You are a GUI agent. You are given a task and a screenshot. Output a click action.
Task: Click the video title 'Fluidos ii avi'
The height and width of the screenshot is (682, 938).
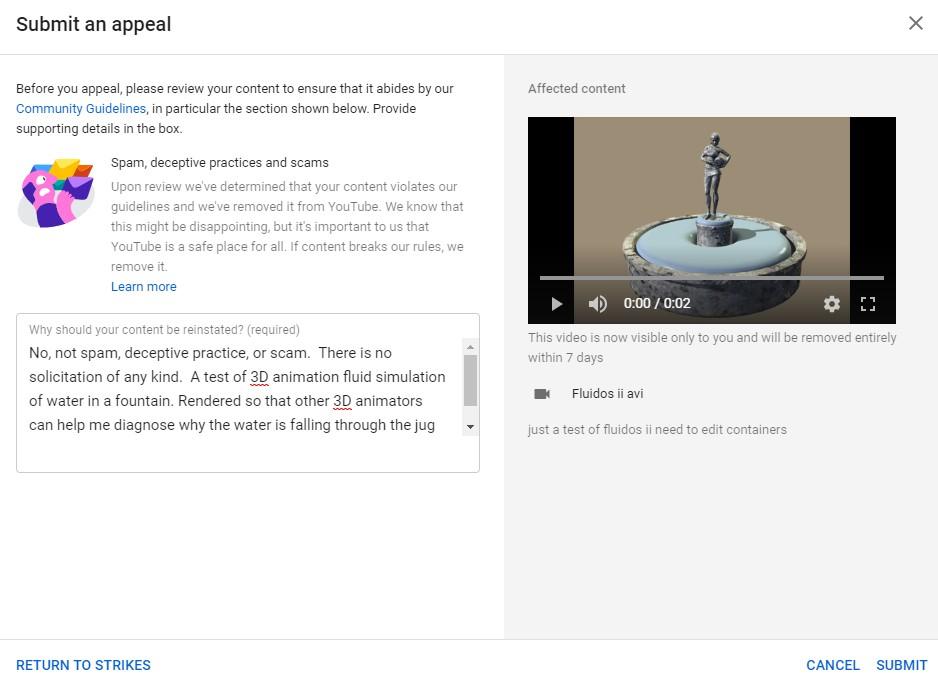(x=607, y=394)
